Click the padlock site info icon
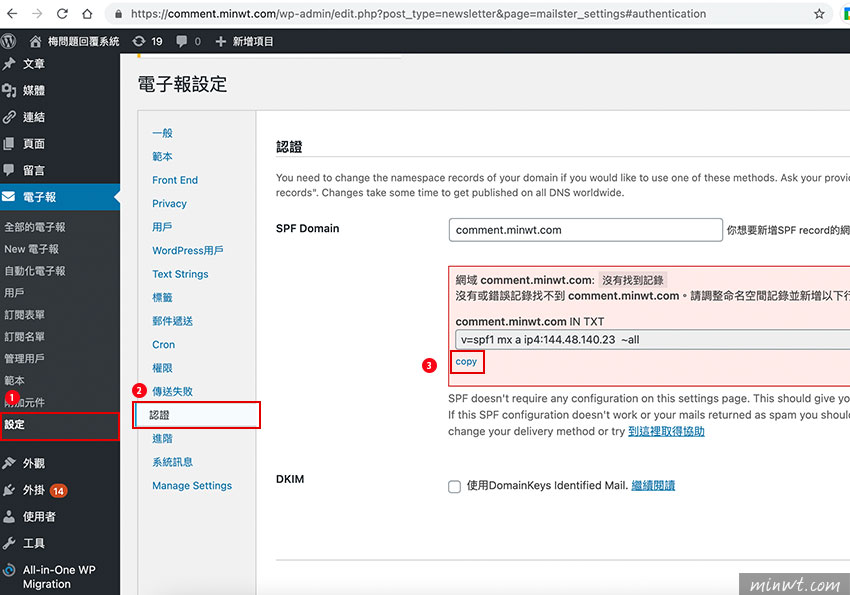This screenshot has width=850, height=595. pos(118,14)
